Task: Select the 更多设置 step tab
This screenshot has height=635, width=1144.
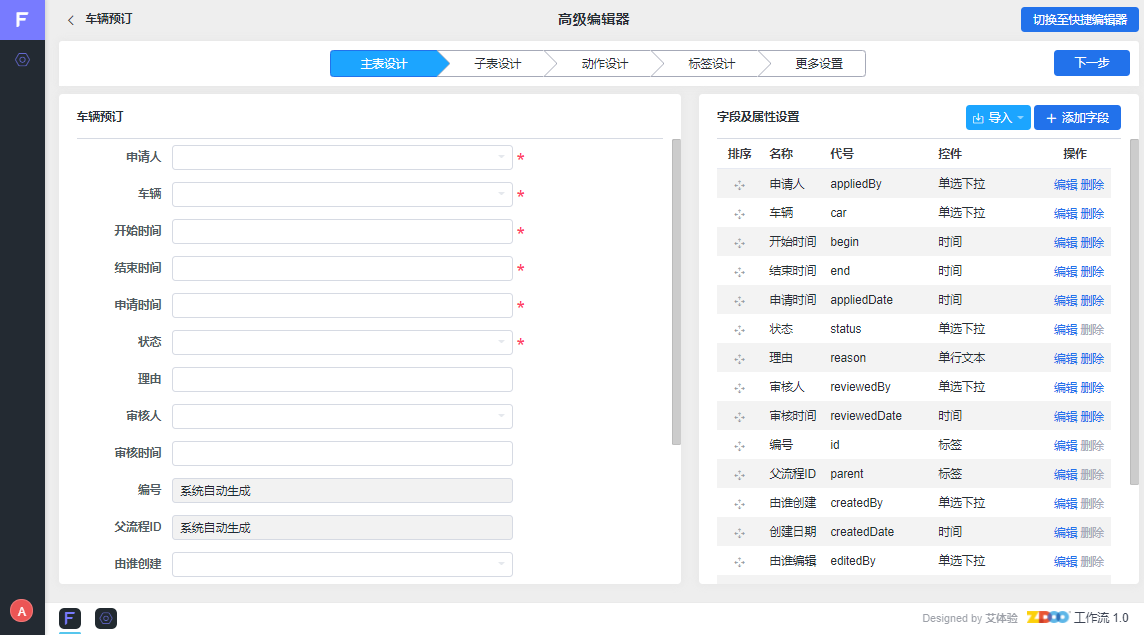Action: pyautogui.click(x=818, y=64)
